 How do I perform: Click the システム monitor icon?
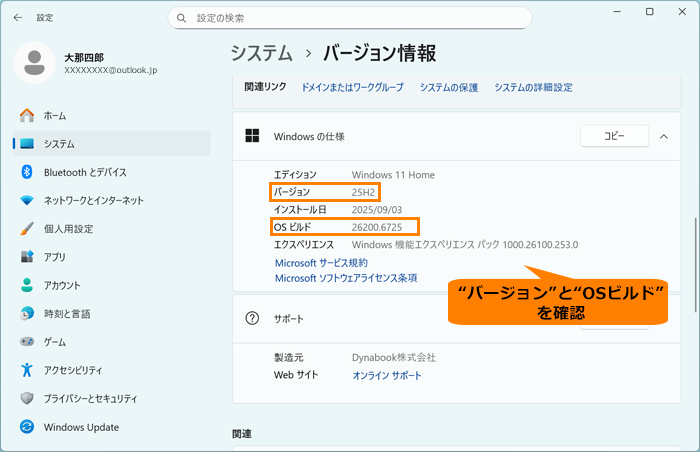27,143
